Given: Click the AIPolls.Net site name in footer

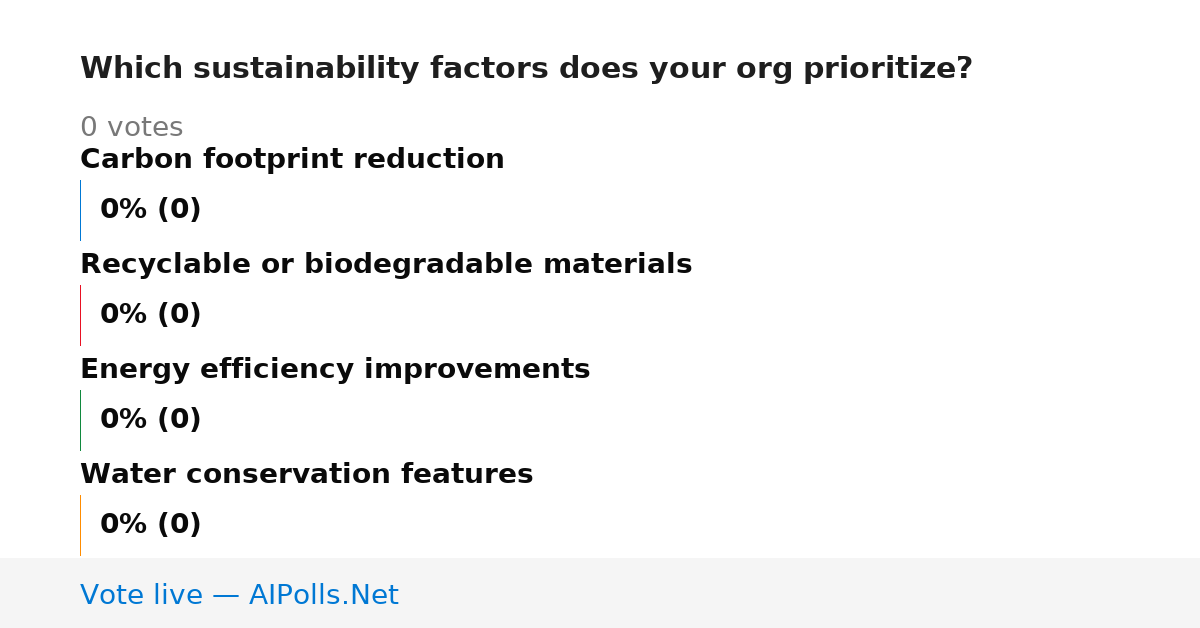Looking at the screenshot, I should [323, 595].
